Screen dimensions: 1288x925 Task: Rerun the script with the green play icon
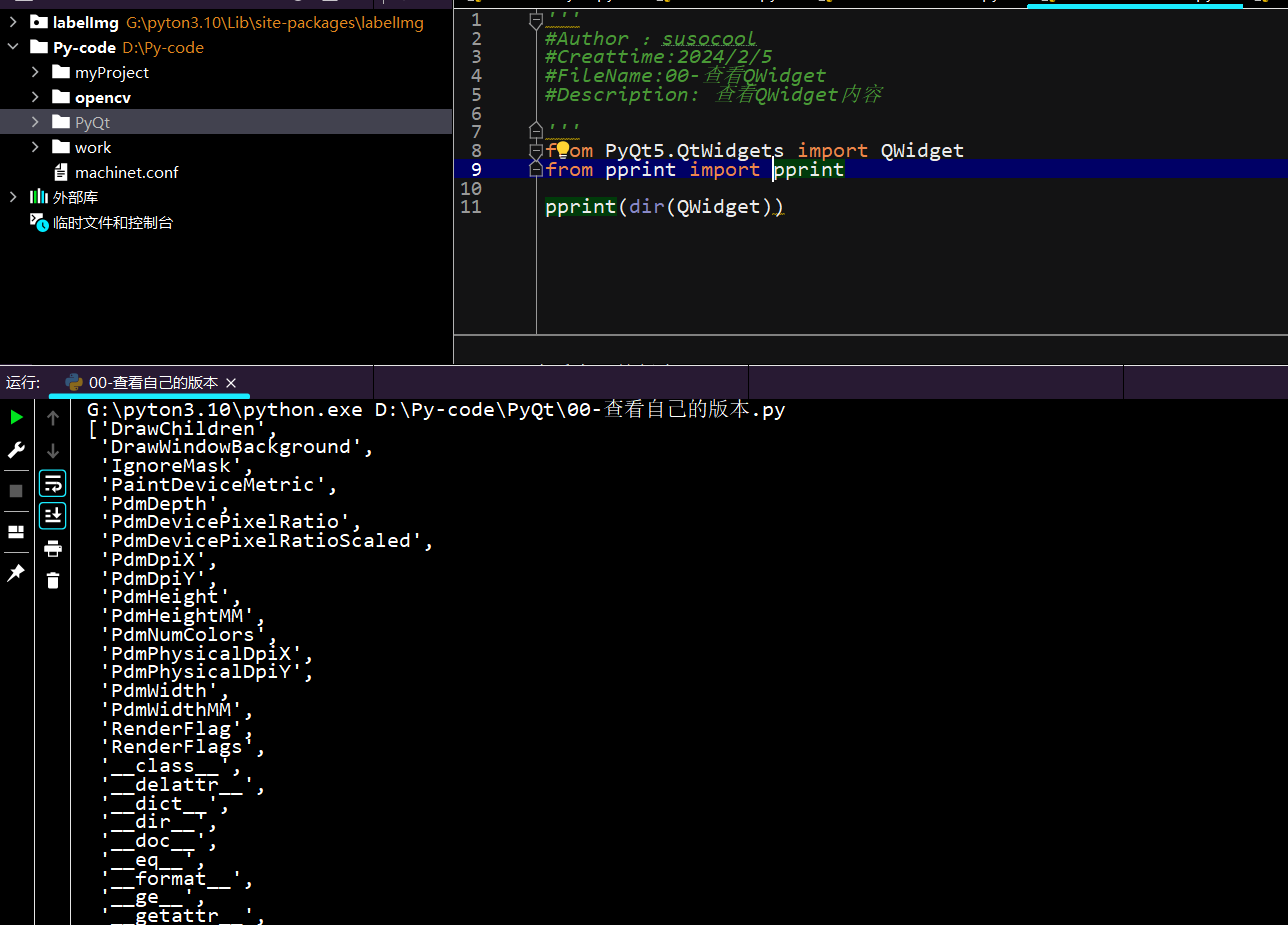pyautogui.click(x=16, y=416)
